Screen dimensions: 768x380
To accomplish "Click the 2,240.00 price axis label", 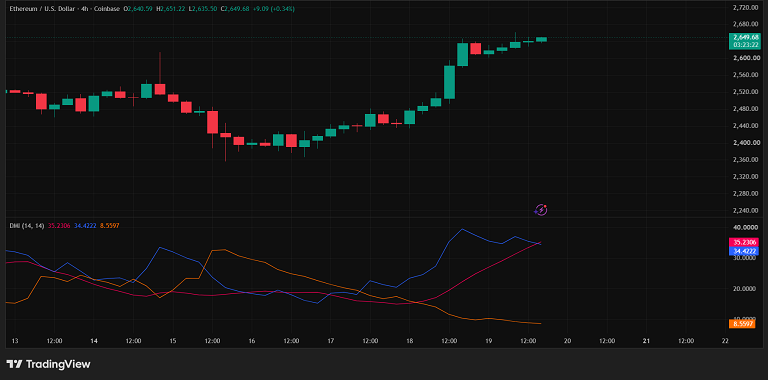I will [744, 210].
